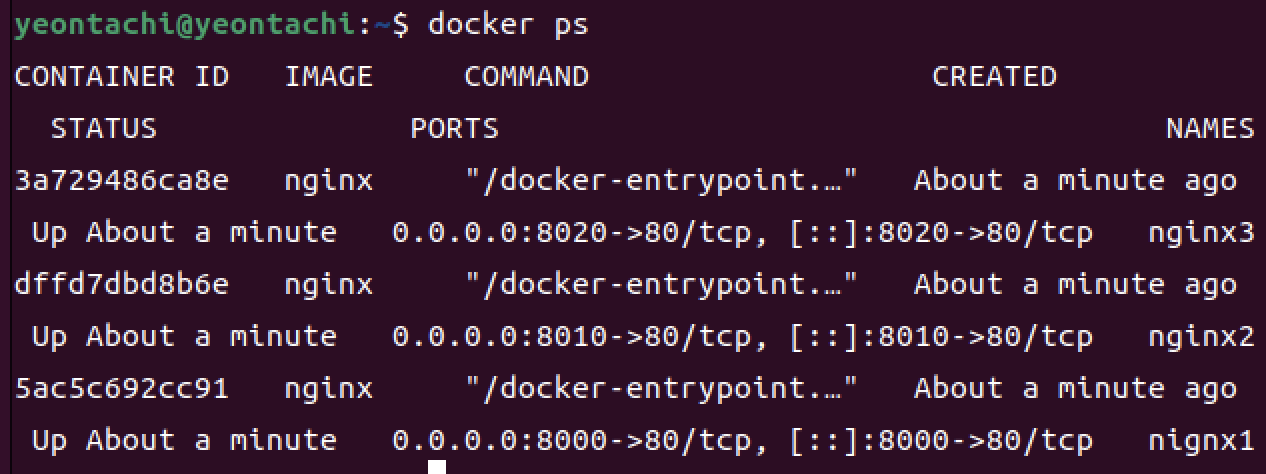Click the CONTAINER ID column header

coord(121,77)
